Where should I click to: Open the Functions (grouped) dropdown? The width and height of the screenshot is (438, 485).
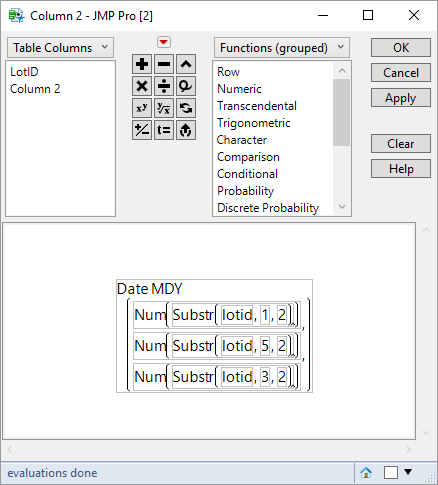282,48
